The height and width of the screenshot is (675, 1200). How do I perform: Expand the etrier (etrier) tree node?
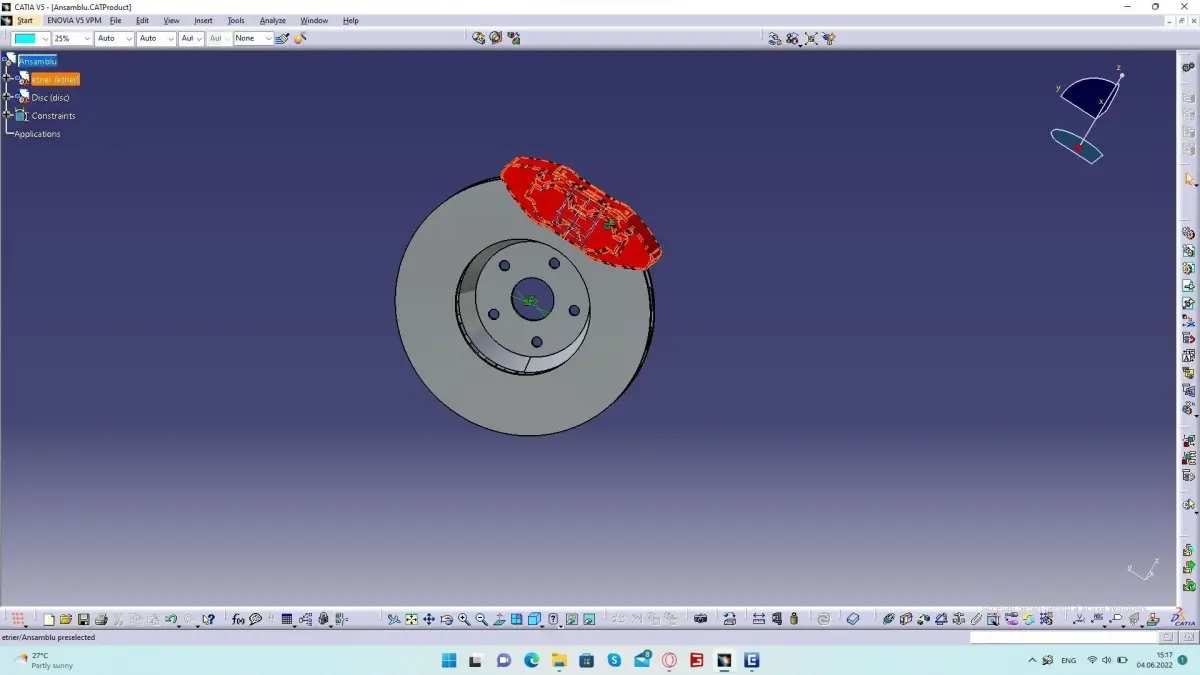[8, 78]
